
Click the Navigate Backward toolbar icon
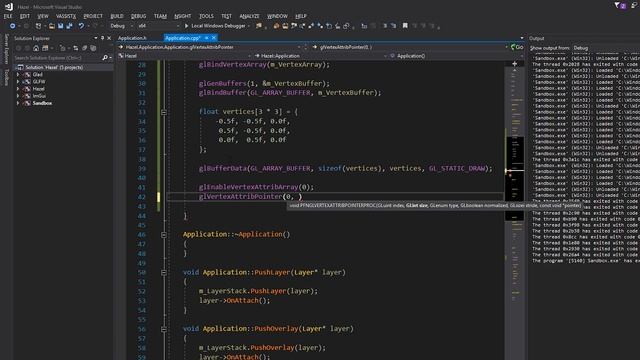click(x=13, y=26)
